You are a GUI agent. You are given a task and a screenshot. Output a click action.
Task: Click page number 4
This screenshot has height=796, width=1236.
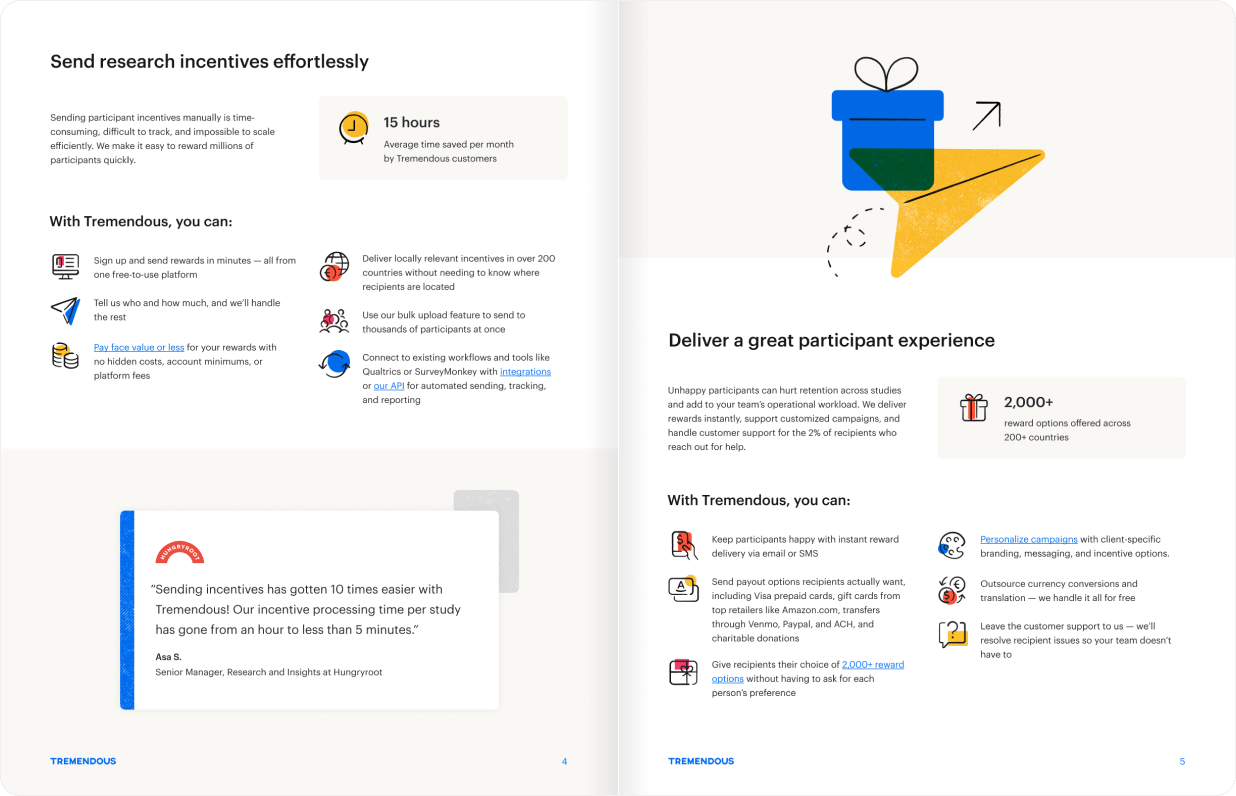(564, 761)
